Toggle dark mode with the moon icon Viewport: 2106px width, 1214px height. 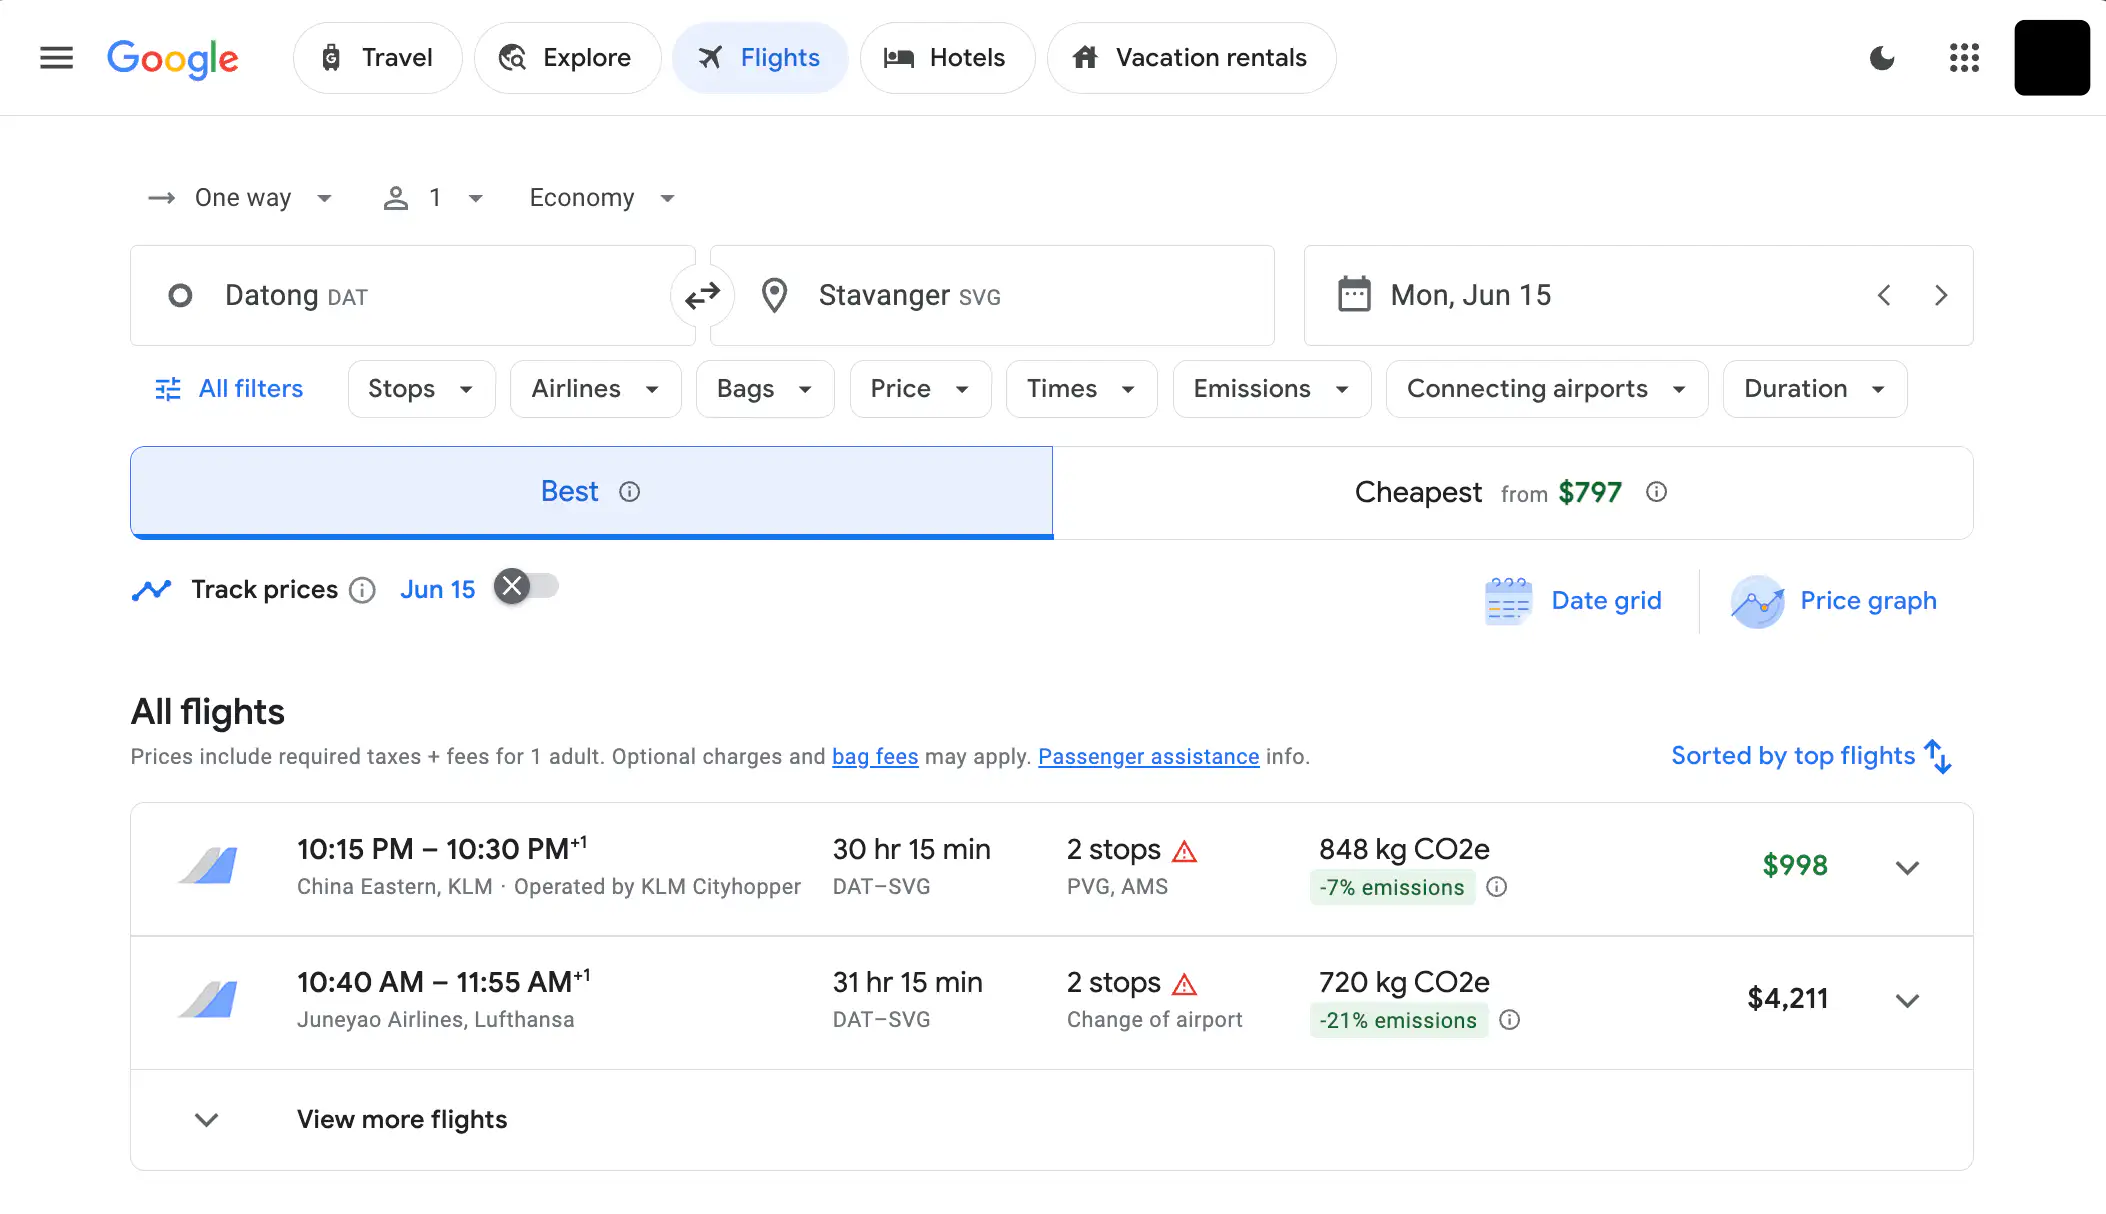[1883, 58]
